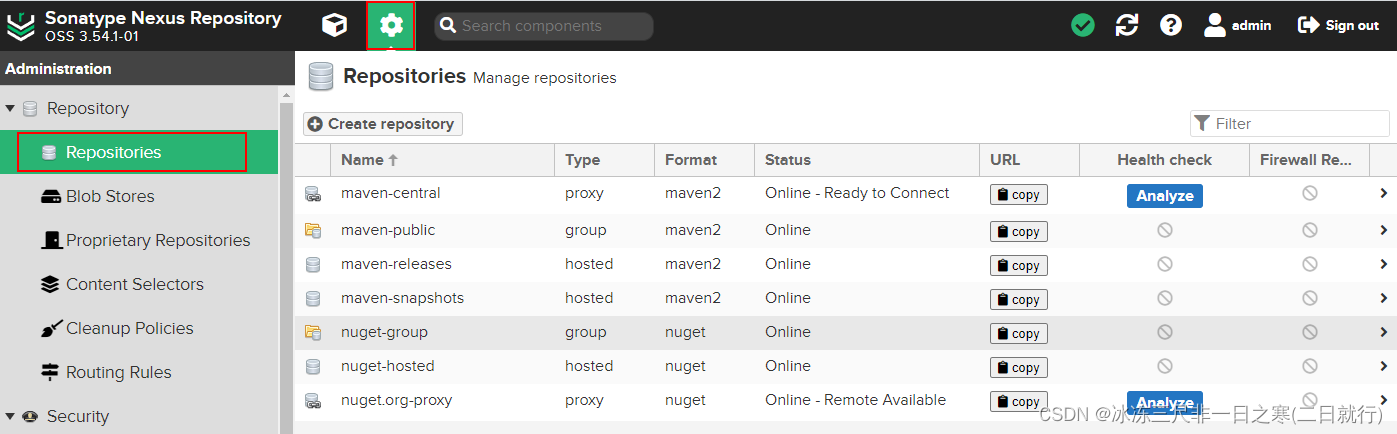Collapse the Security tree section
Screen dimensions: 1397x434
(10, 416)
